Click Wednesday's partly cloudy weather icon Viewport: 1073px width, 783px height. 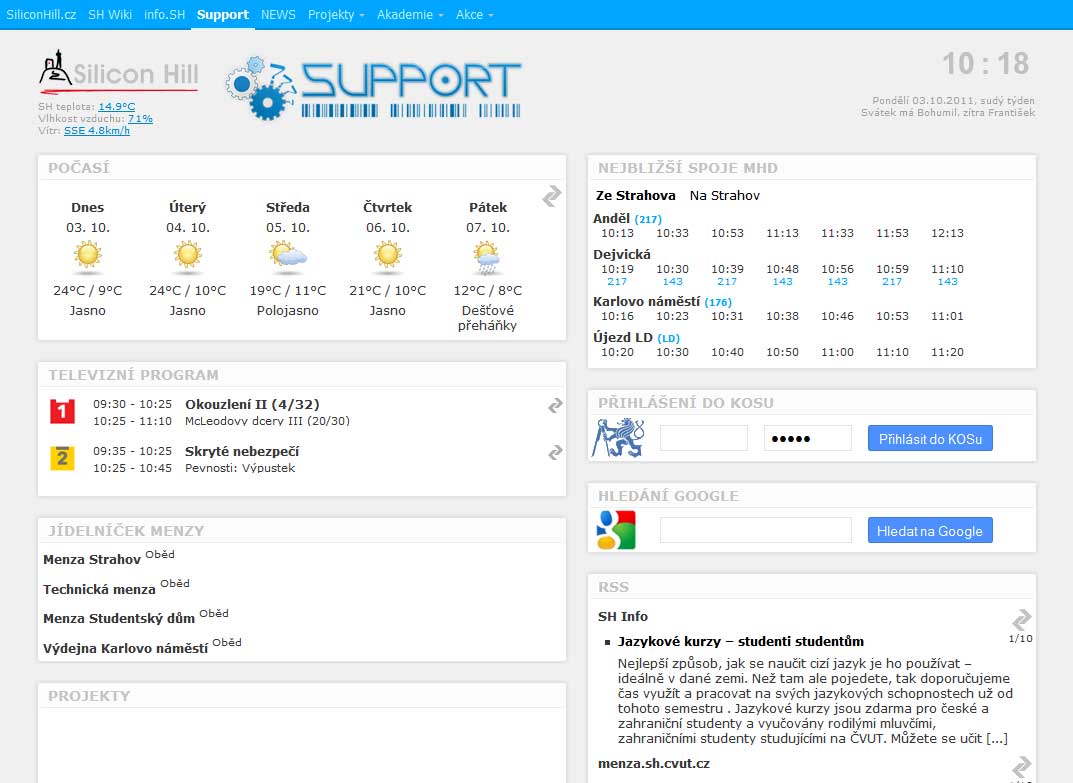[x=288, y=255]
